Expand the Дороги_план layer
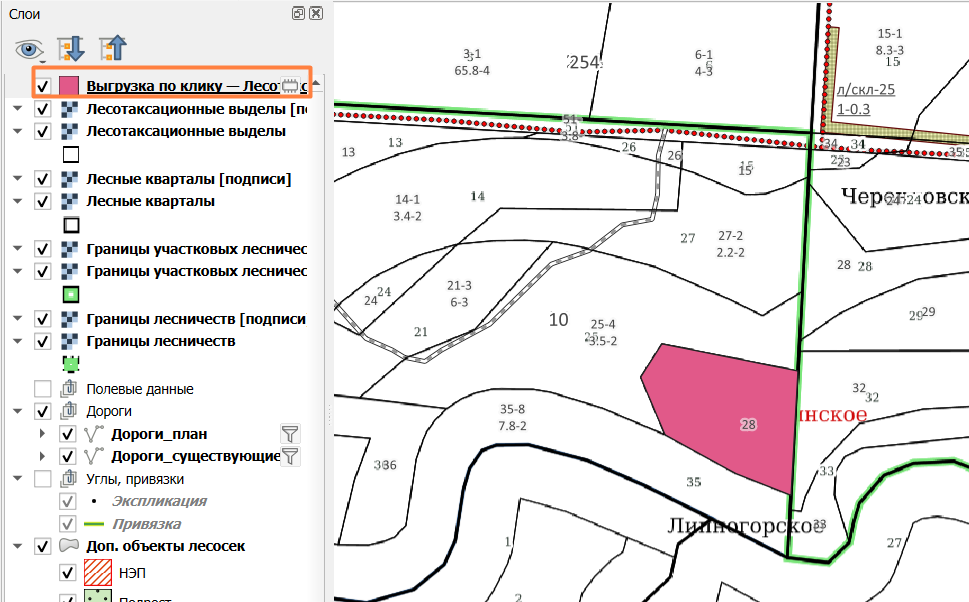 tap(42, 434)
